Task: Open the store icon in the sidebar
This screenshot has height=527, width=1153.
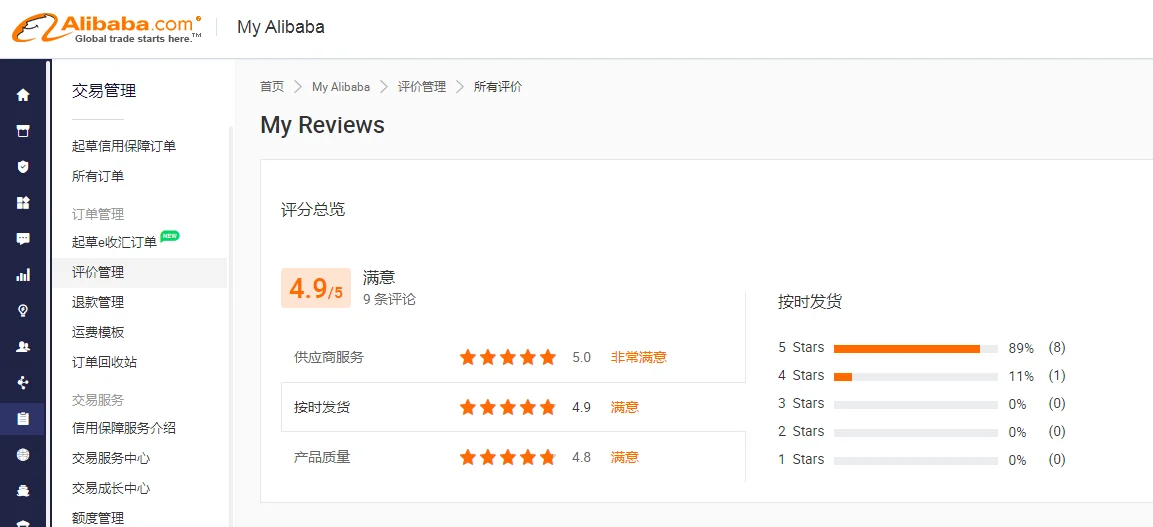Action: pos(23,131)
